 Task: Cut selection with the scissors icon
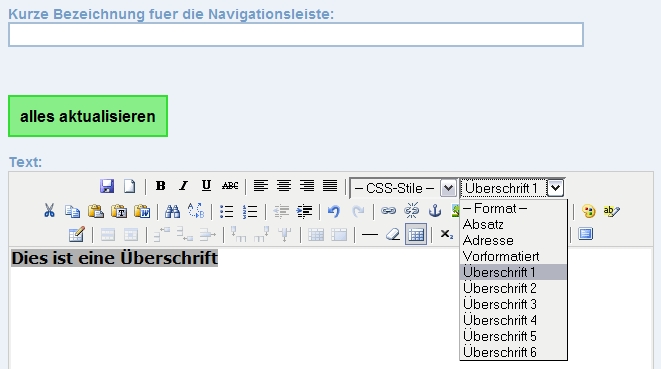coord(49,210)
